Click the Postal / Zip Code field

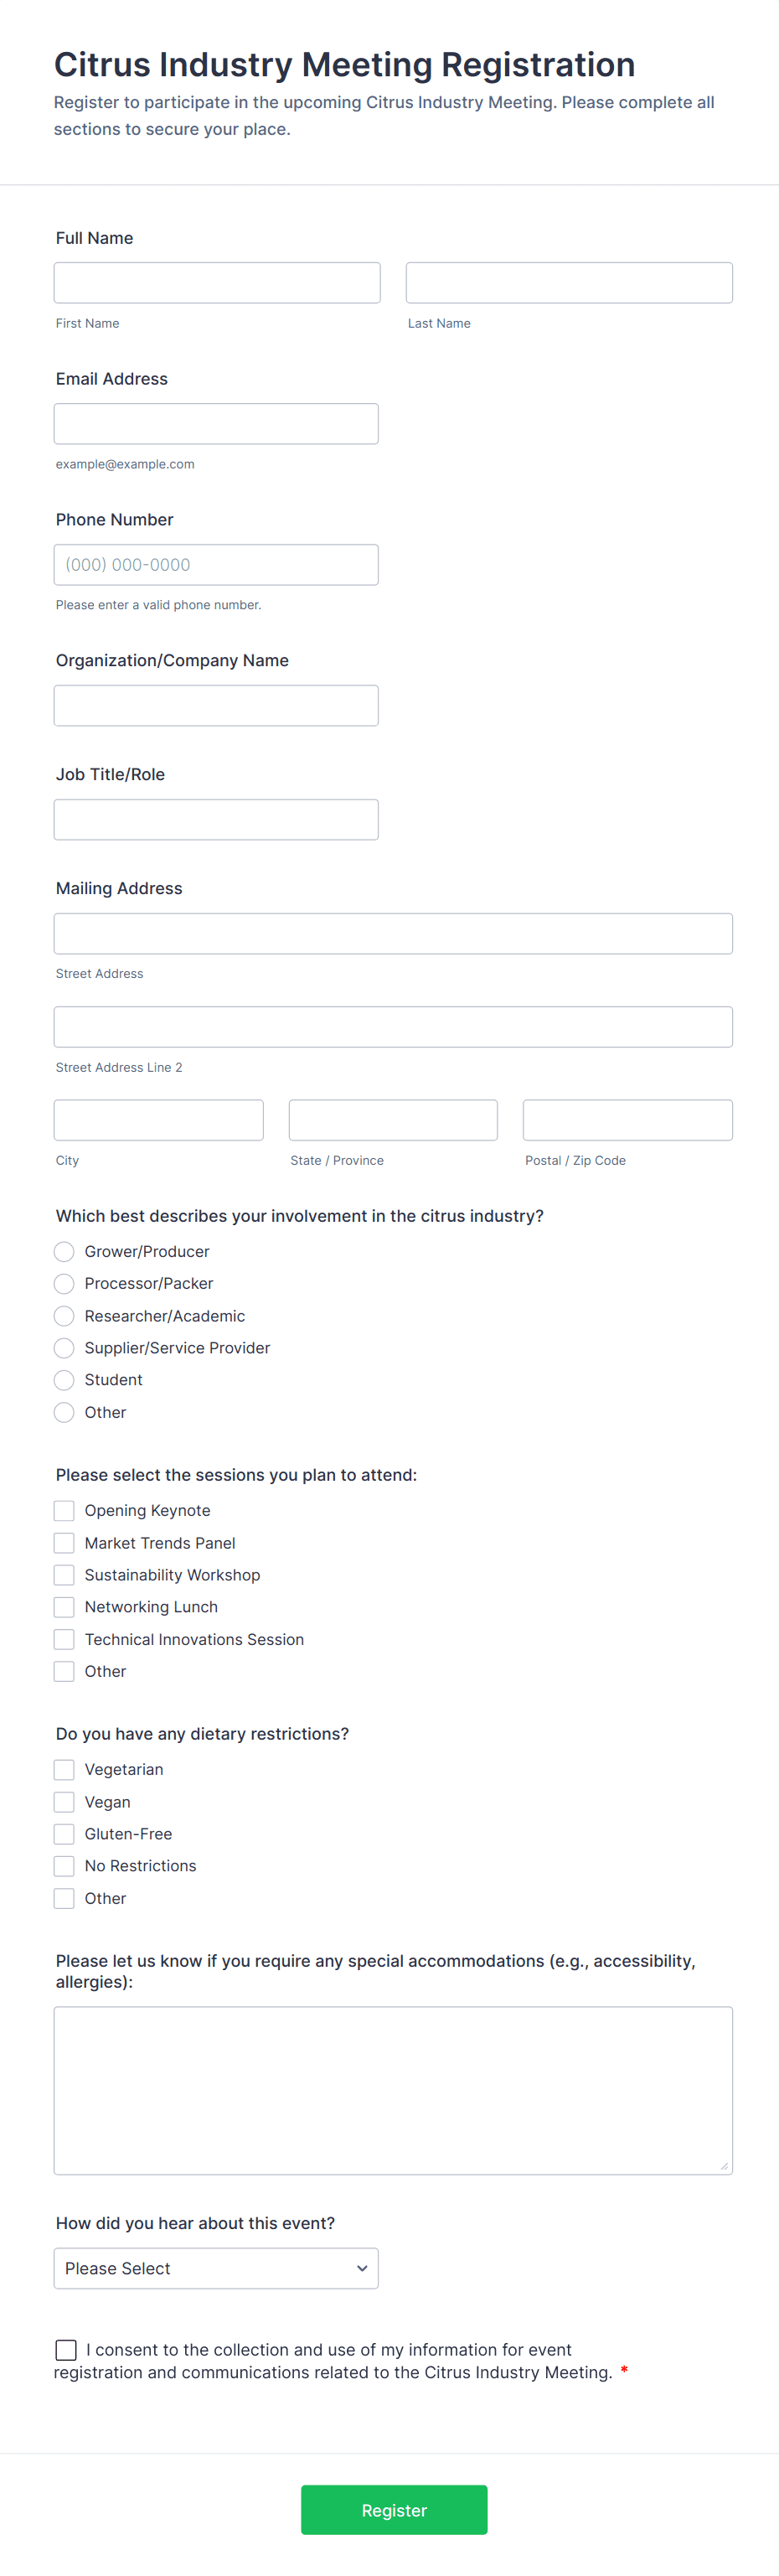pos(627,1120)
